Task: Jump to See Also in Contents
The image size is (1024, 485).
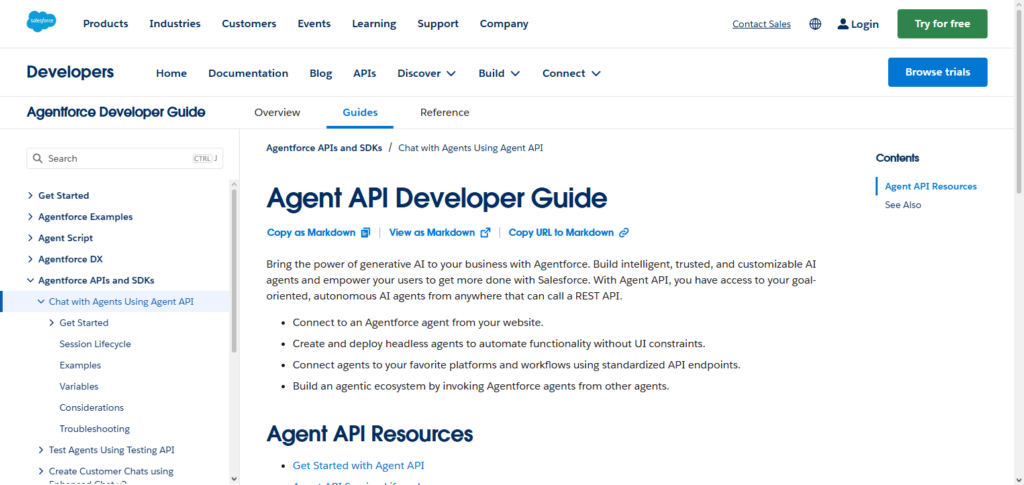Action: coord(903,205)
